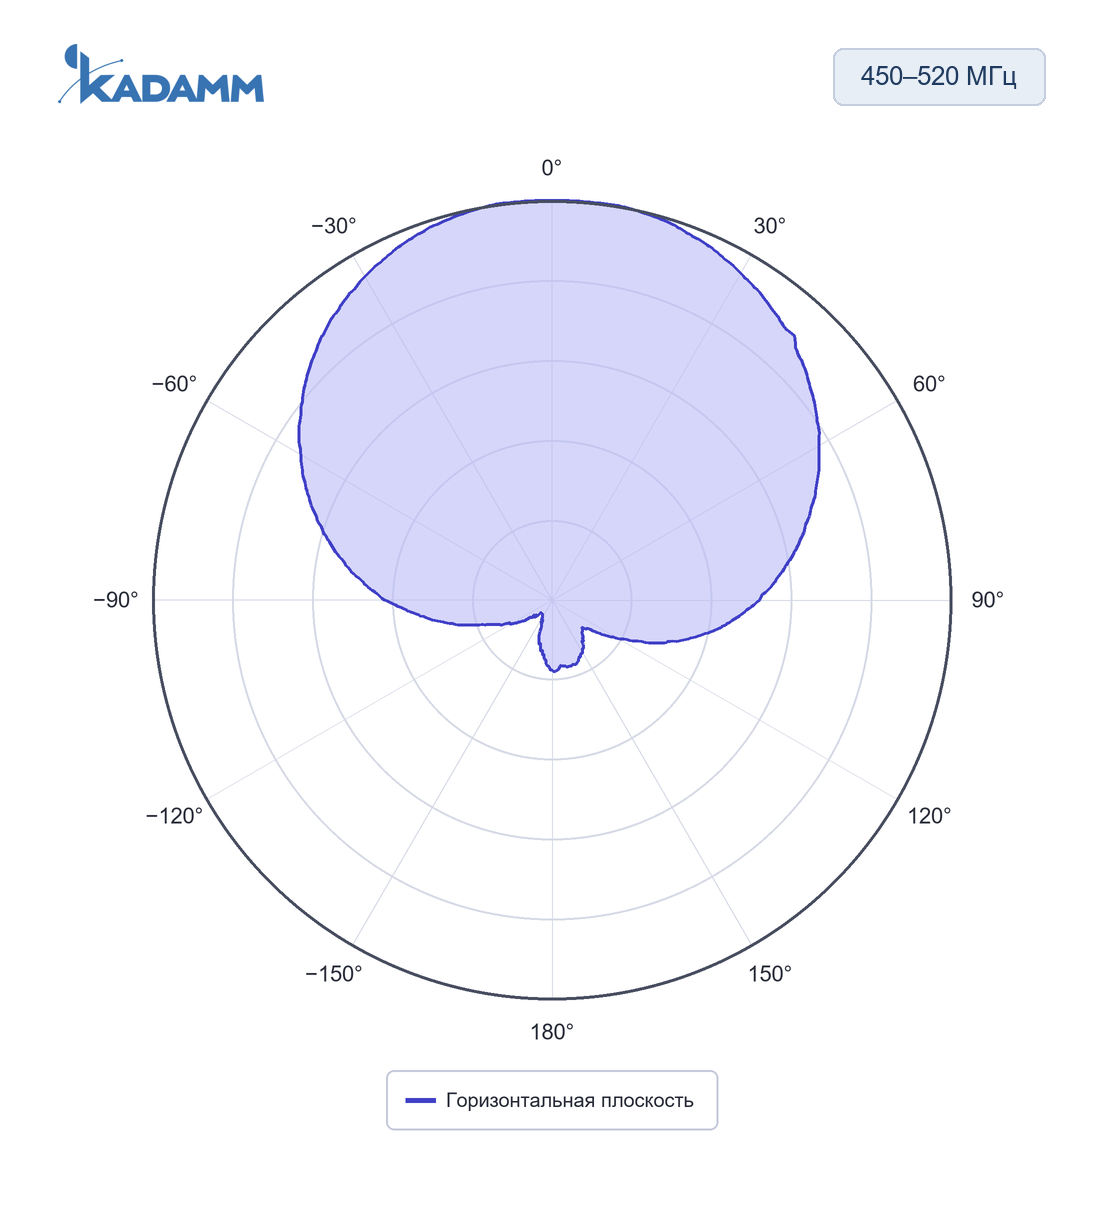Select the 0° angle label
Image resolution: width=1104 pixels, height=1211 pixels.
tap(552, 168)
